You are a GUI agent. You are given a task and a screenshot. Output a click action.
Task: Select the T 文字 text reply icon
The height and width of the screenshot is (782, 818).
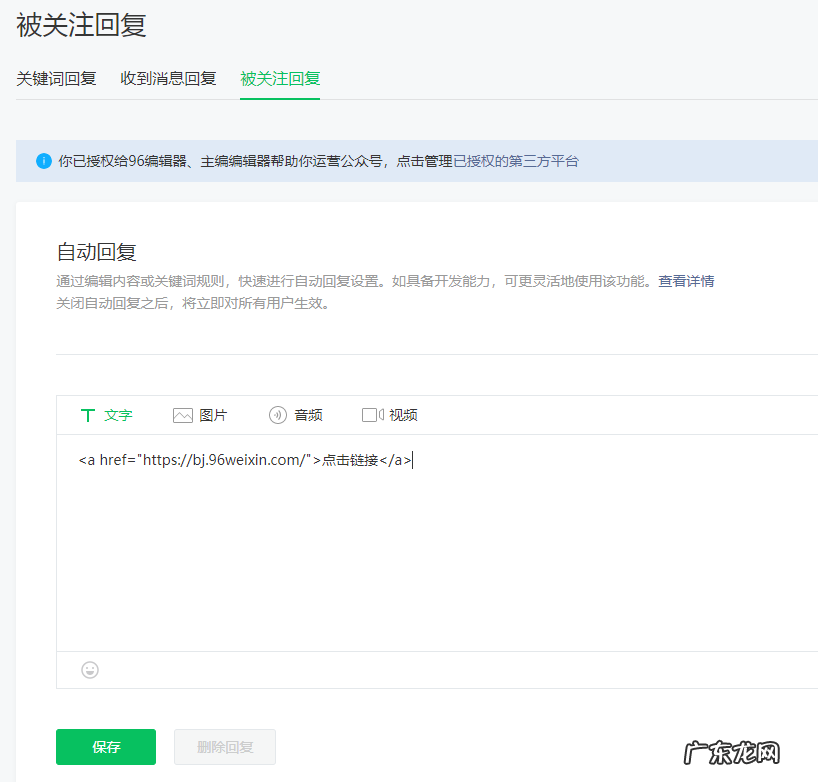click(89, 414)
